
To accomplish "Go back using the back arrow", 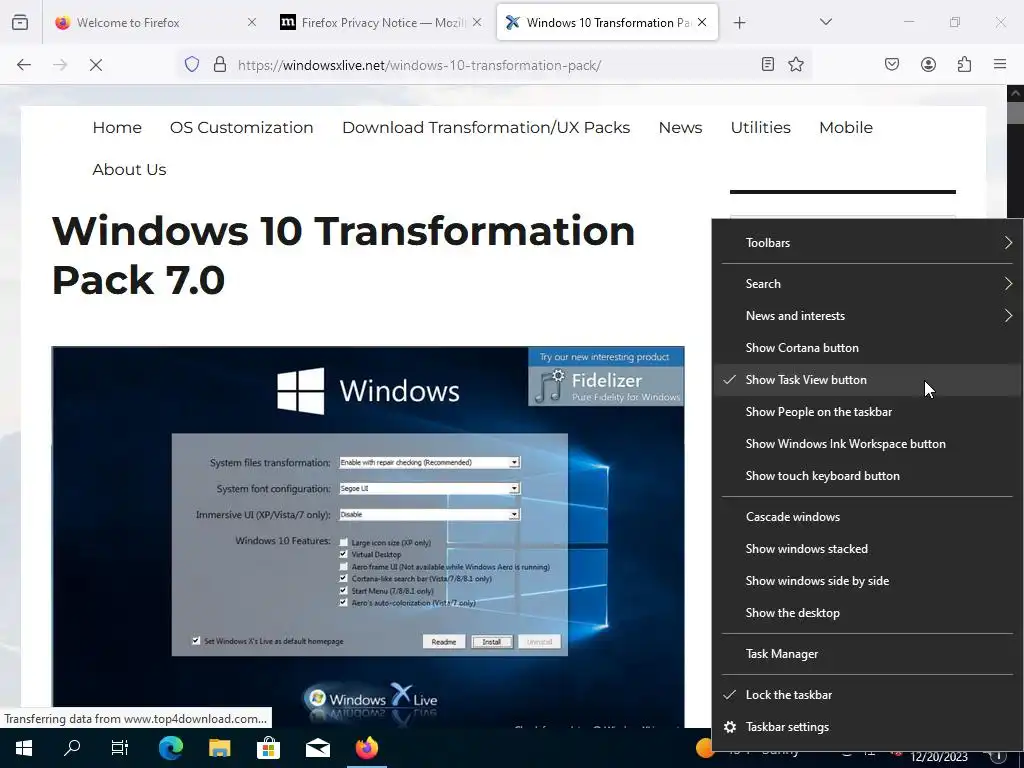I will click(x=24, y=65).
